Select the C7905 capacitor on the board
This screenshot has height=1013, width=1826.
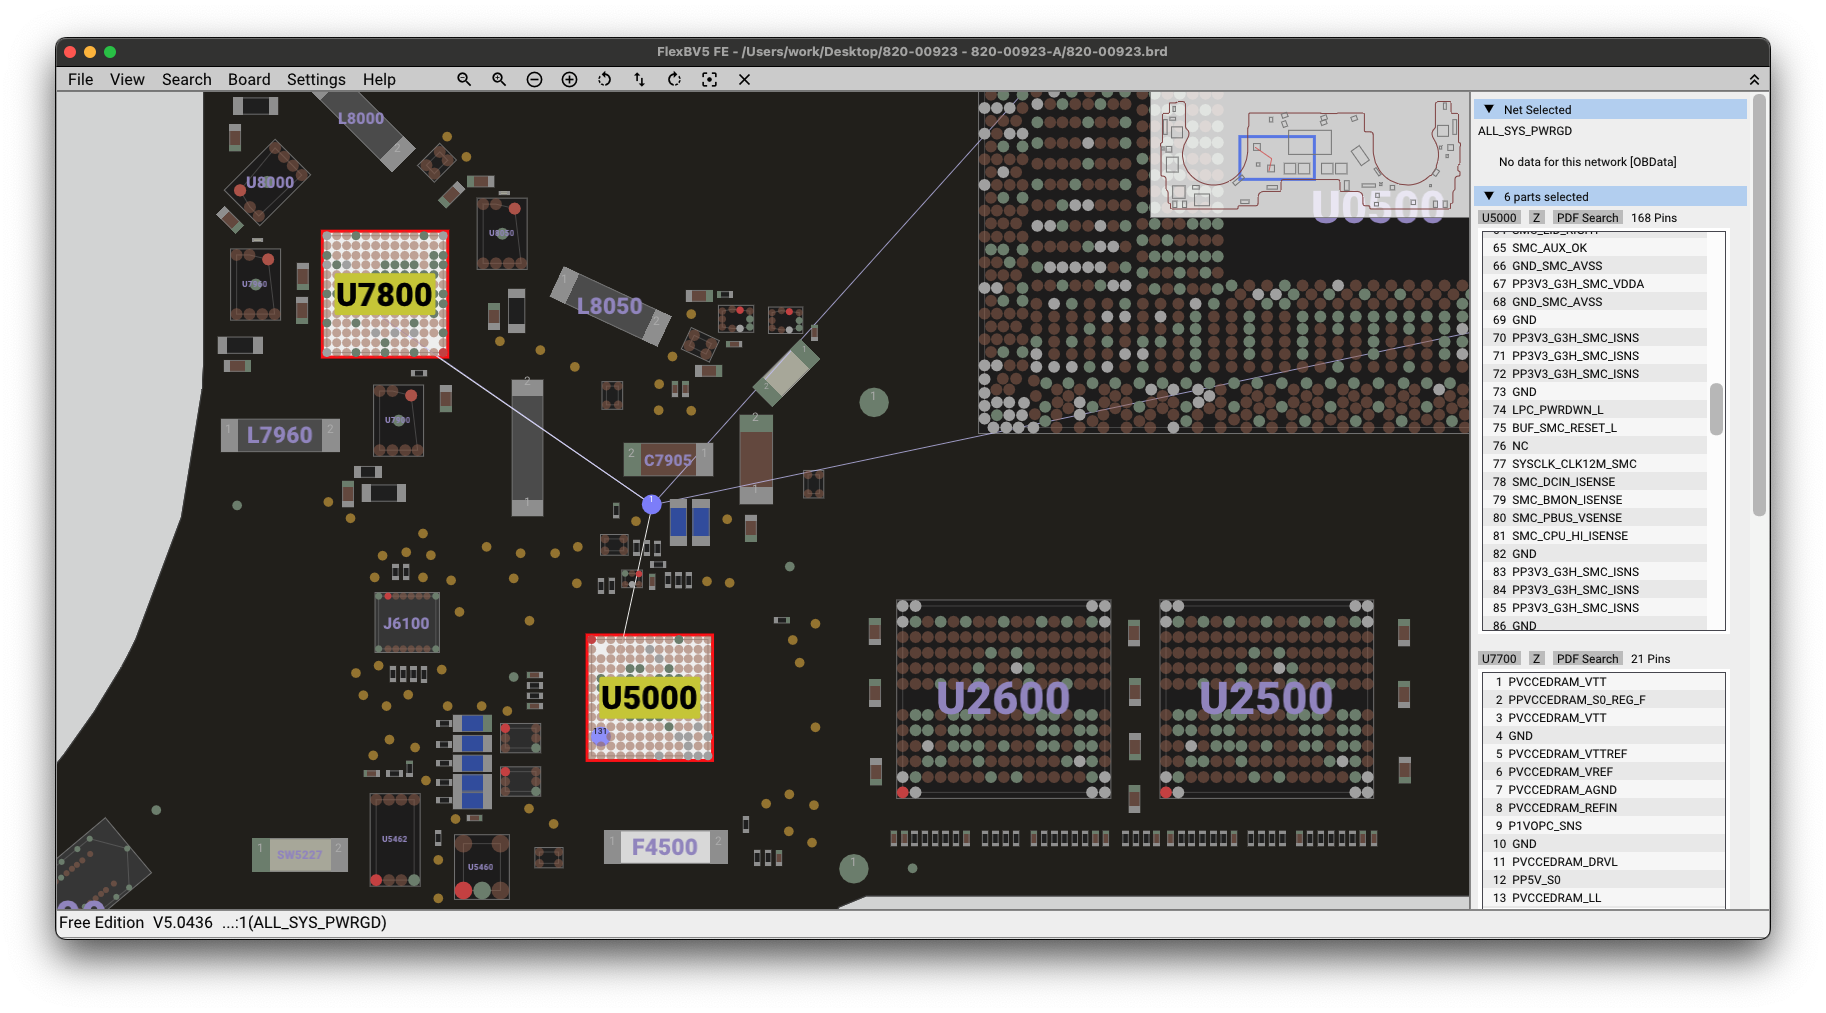click(668, 460)
